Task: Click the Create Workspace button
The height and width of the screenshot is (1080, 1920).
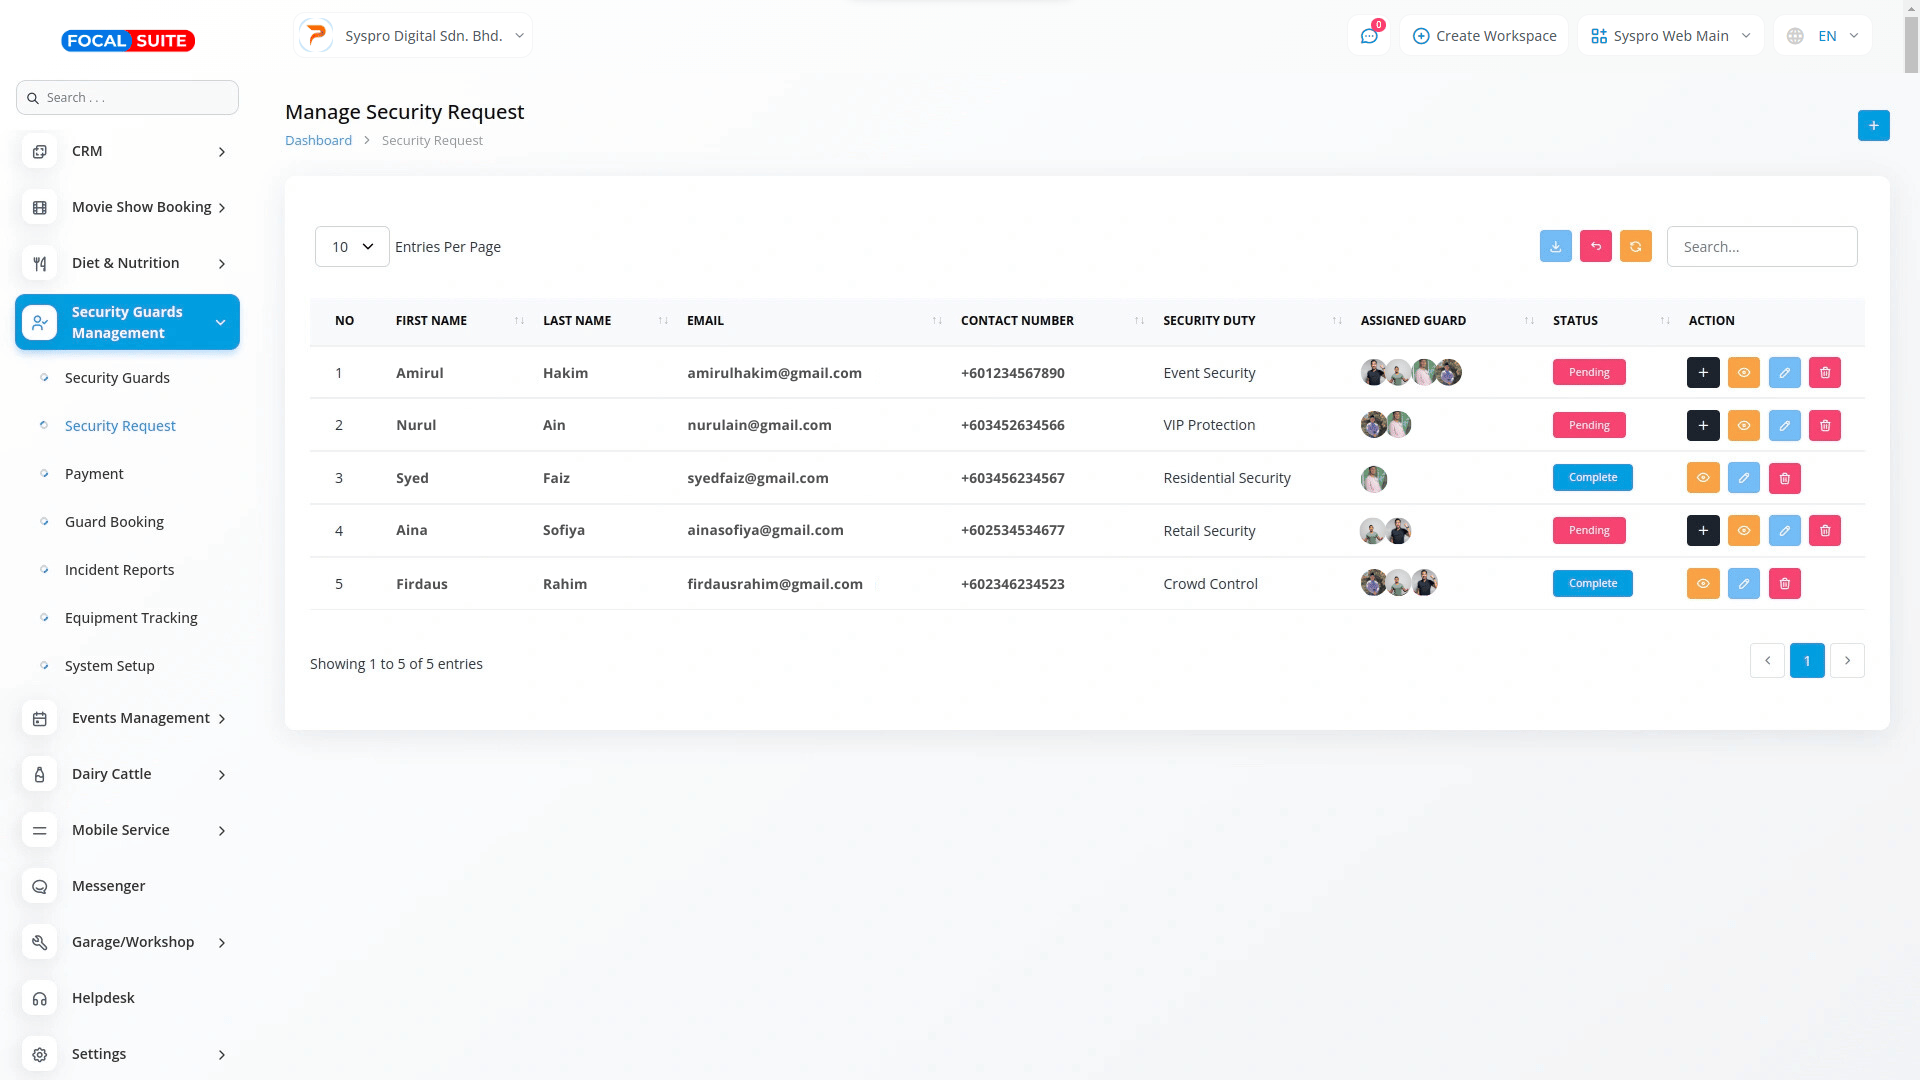Action: [x=1484, y=36]
